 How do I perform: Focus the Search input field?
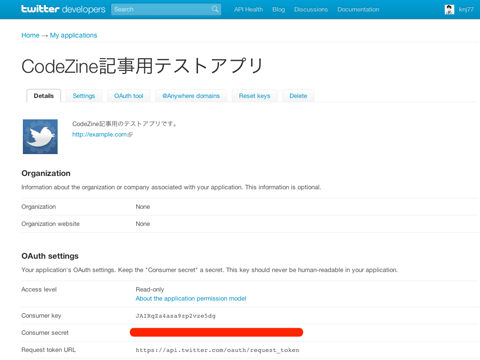166,9
